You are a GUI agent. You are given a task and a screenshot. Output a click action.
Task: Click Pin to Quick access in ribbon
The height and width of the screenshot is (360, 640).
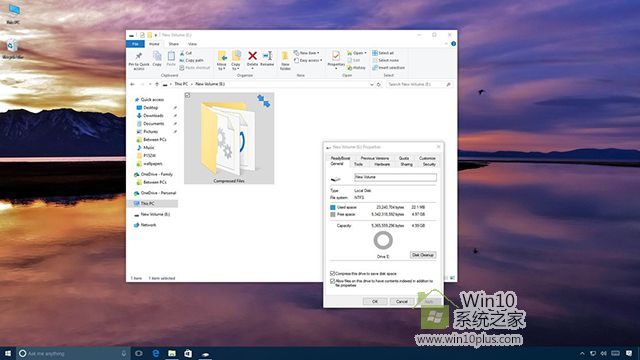(x=139, y=61)
